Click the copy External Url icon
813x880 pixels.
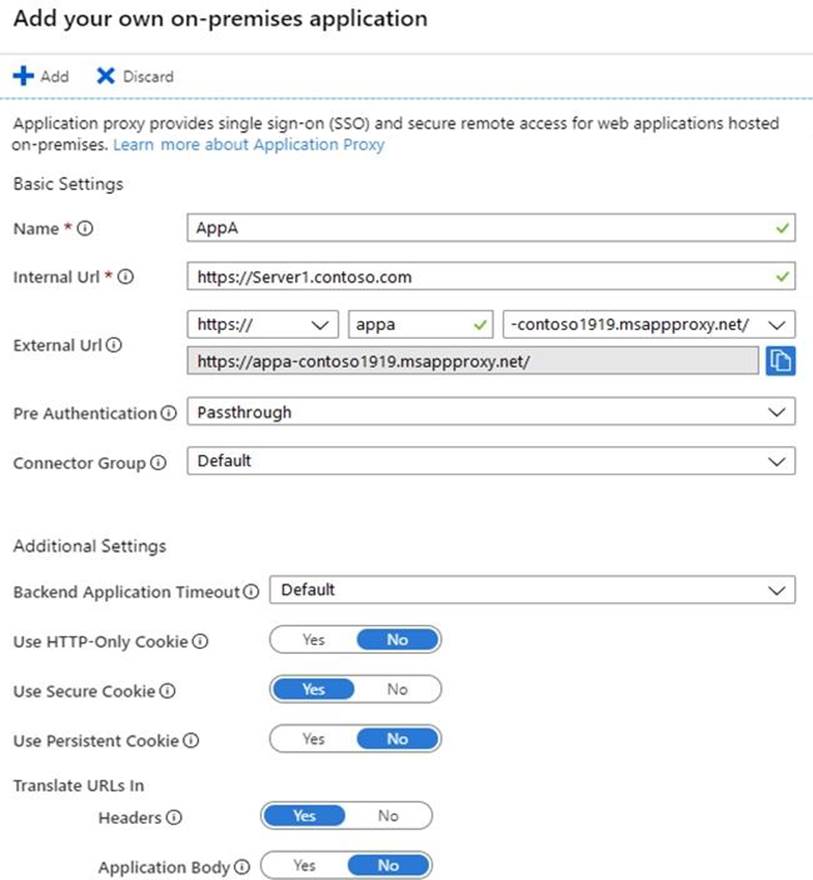tap(780, 361)
